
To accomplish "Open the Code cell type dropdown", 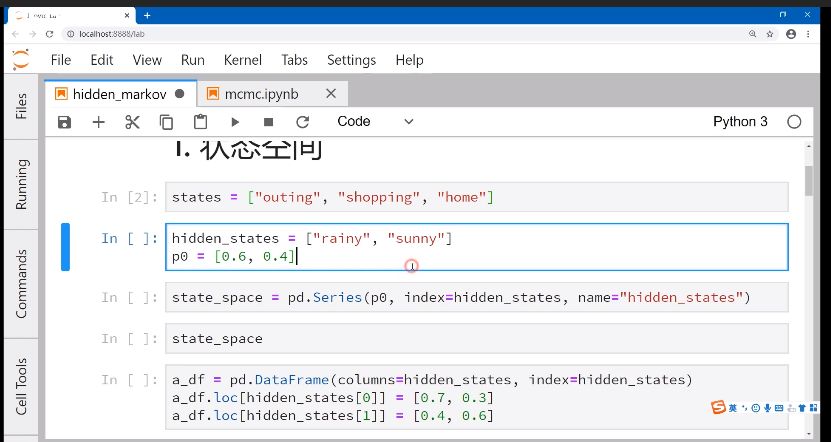I will click(375, 122).
